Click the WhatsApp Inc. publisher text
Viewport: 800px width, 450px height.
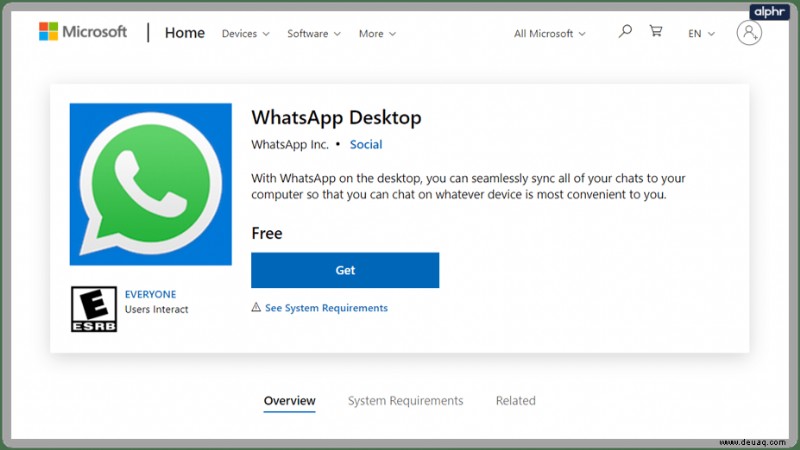pyautogui.click(x=290, y=144)
